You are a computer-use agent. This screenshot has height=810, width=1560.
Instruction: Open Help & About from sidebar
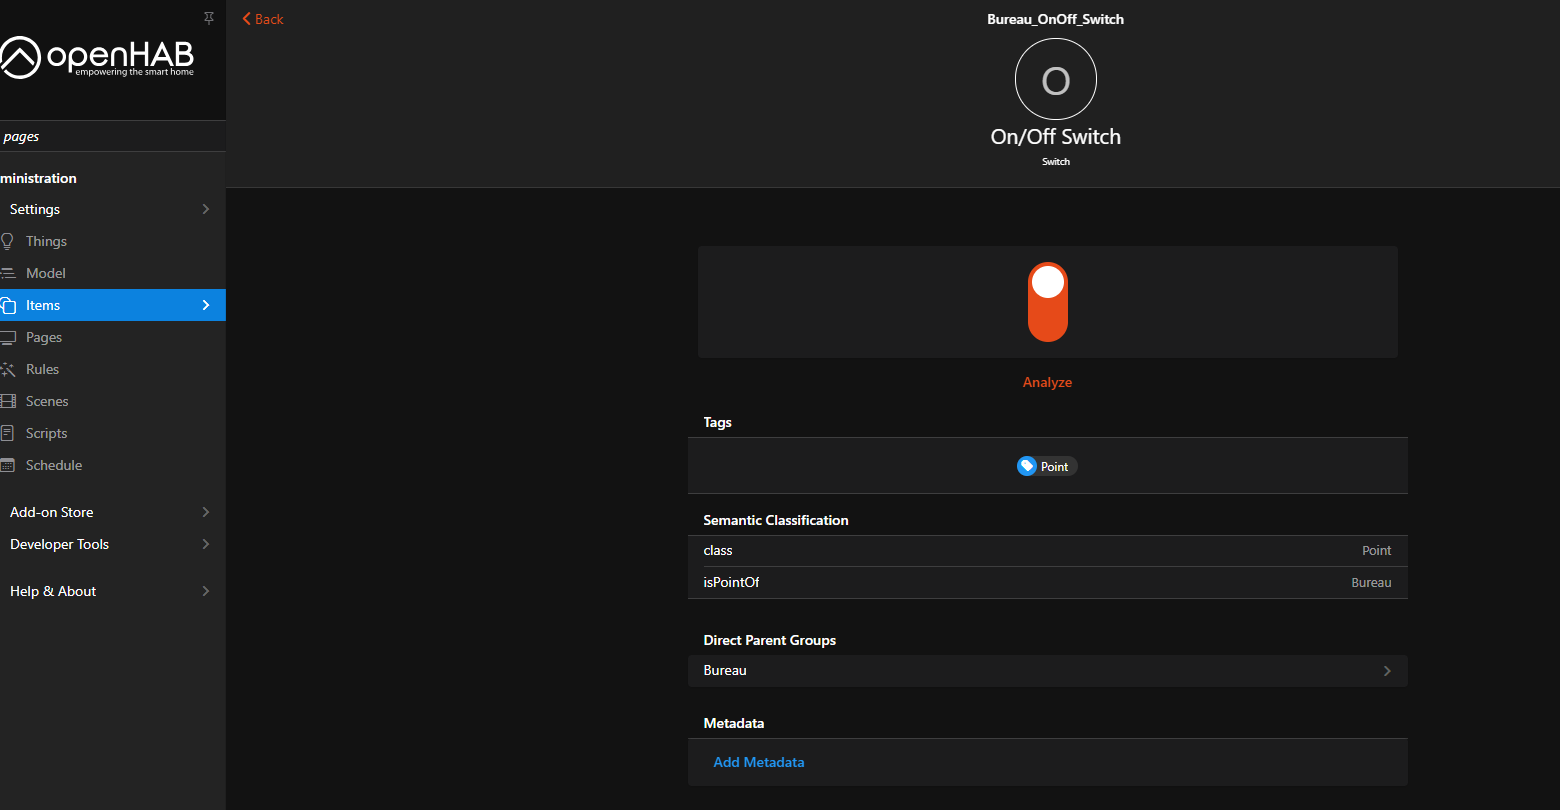click(x=52, y=591)
